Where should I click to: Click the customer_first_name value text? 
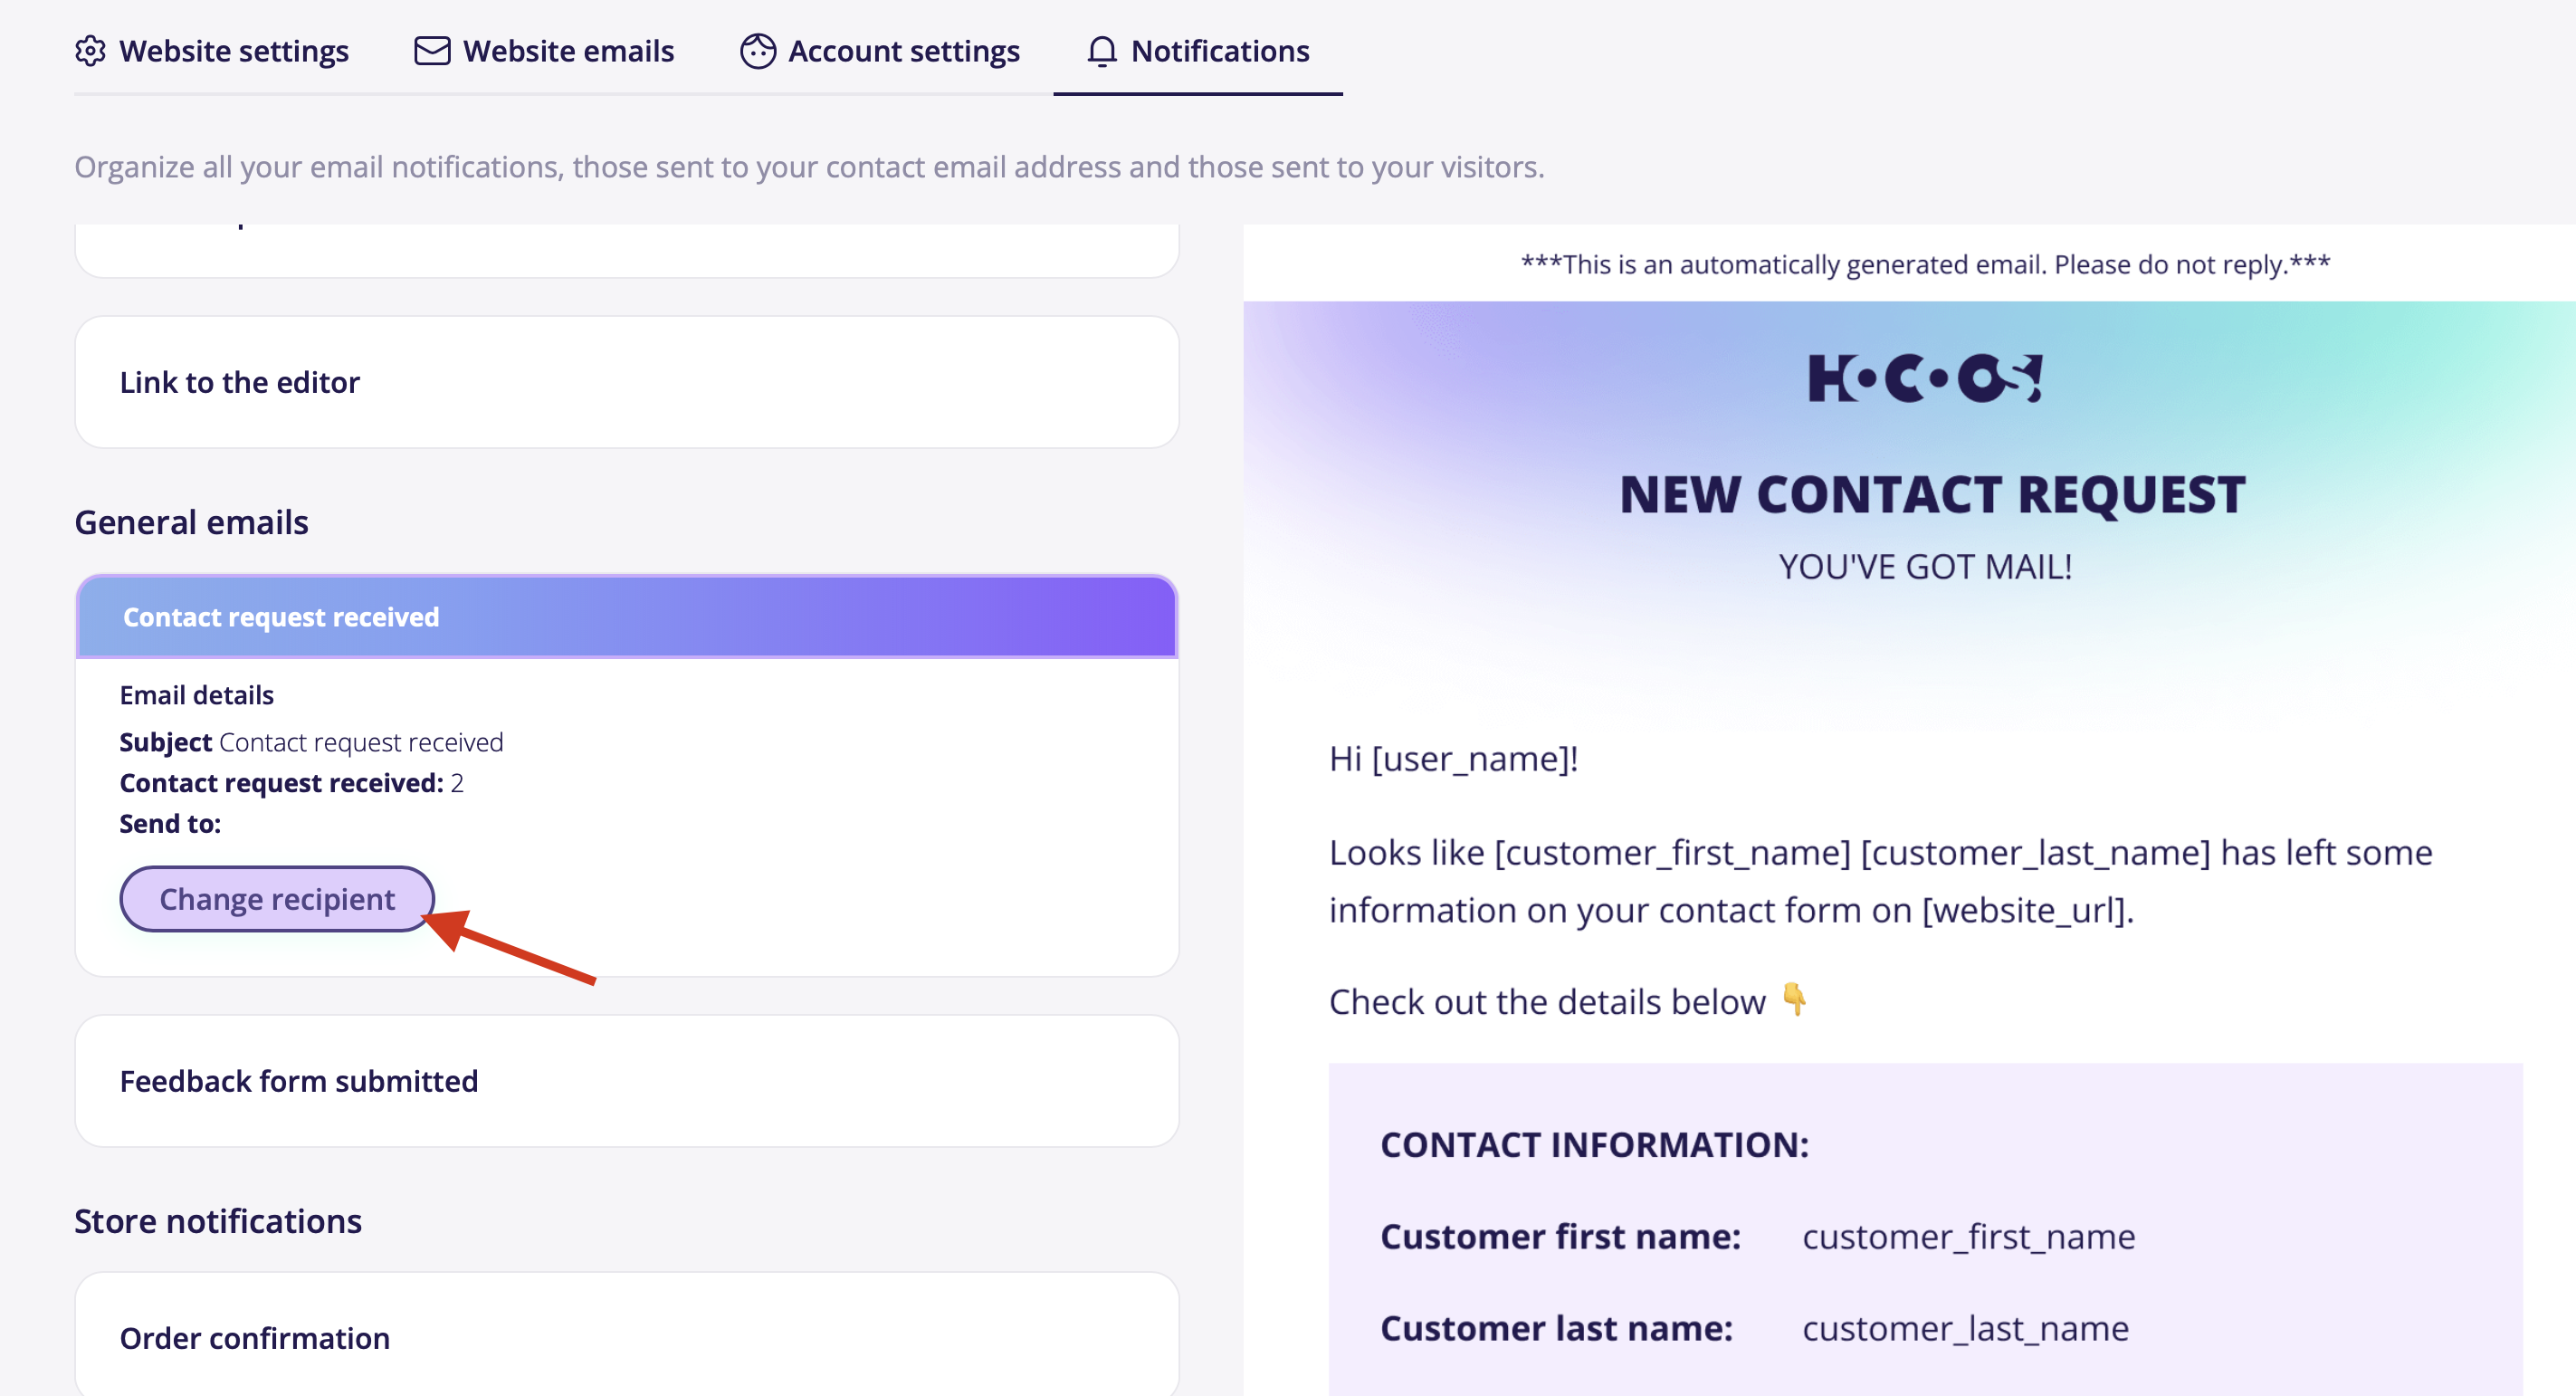point(1968,1237)
